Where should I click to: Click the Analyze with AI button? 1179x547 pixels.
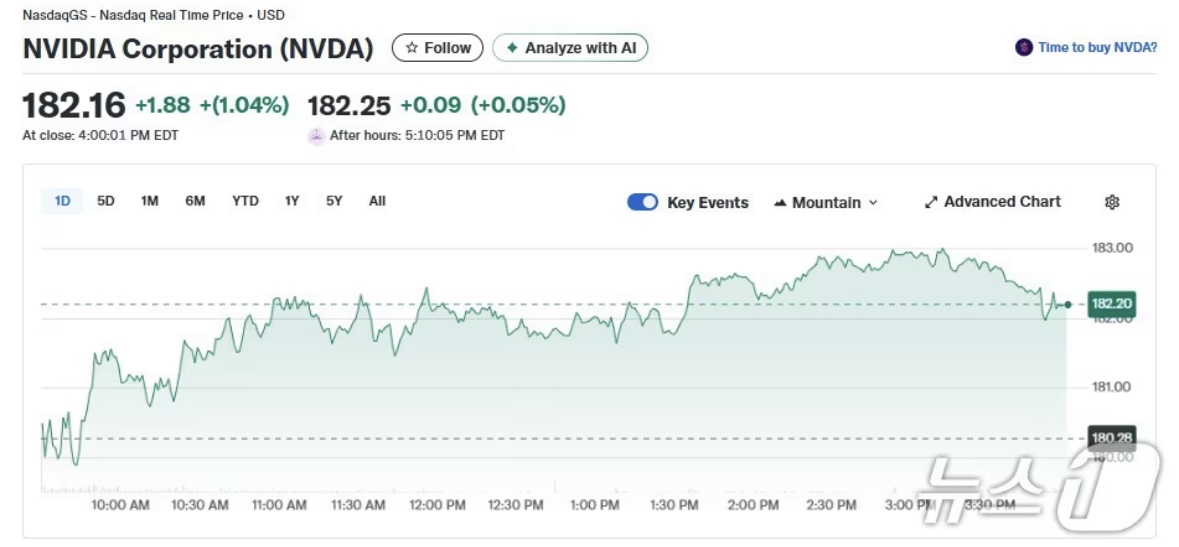coord(570,48)
